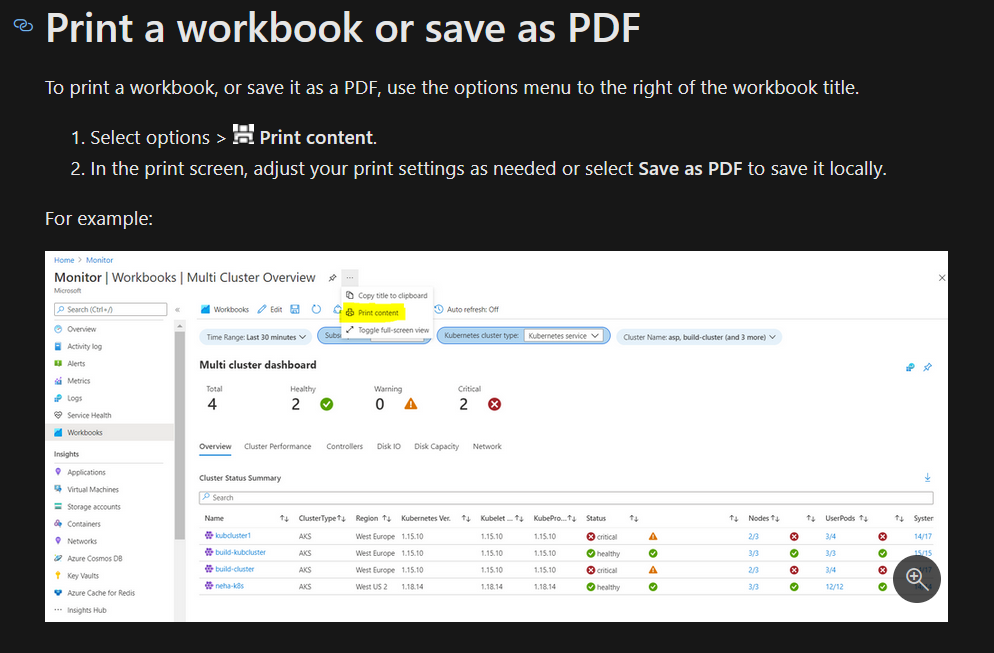
Task: Click the green Healthy check icon
Action: point(326,404)
